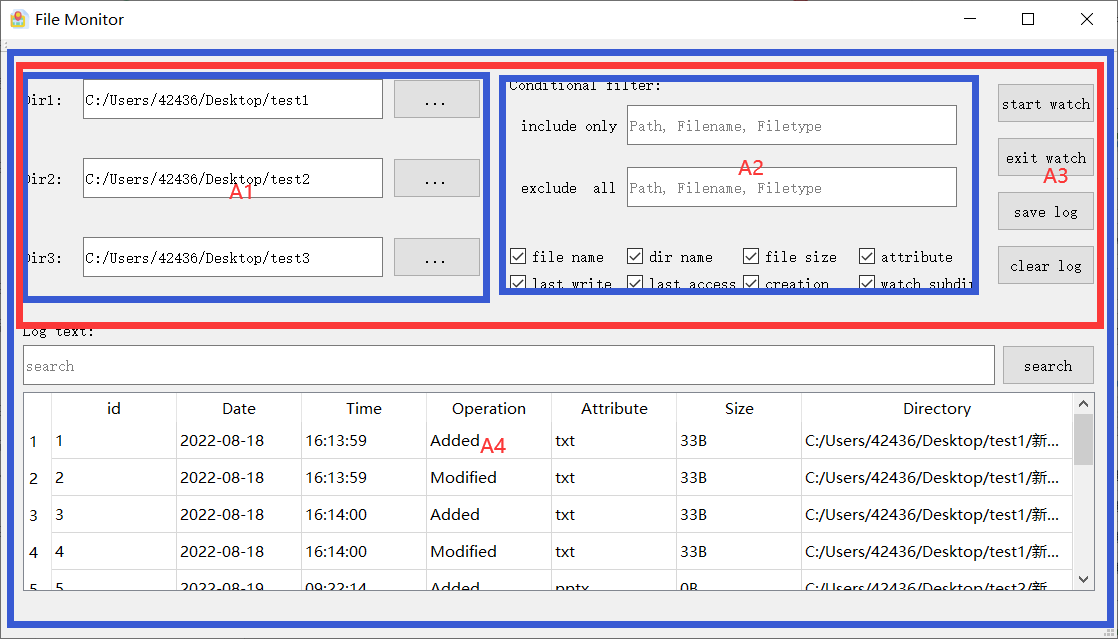Viewport: 1118px width, 639px height.
Task: Click the Operation column header
Action: [488, 409]
